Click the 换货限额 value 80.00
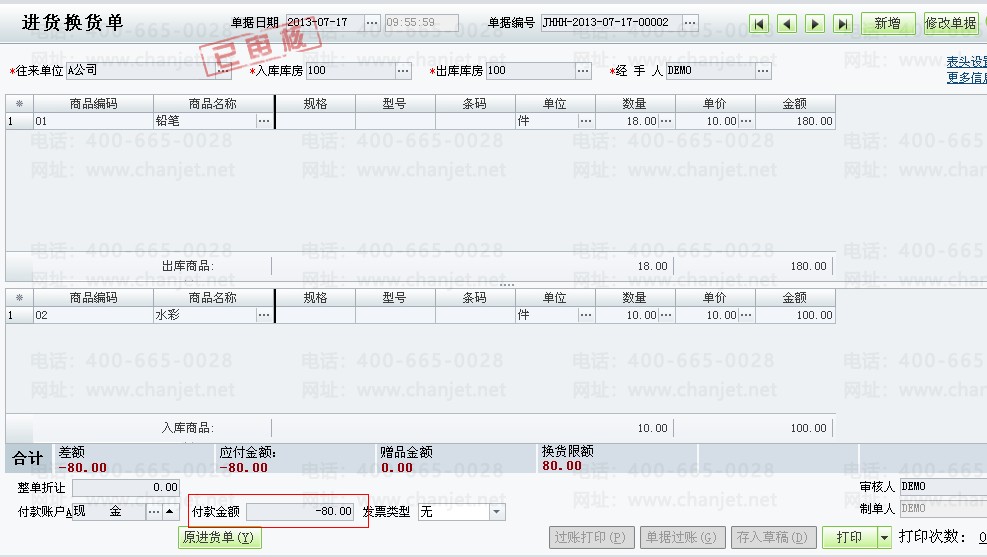The width and height of the screenshot is (987, 557). point(562,466)
